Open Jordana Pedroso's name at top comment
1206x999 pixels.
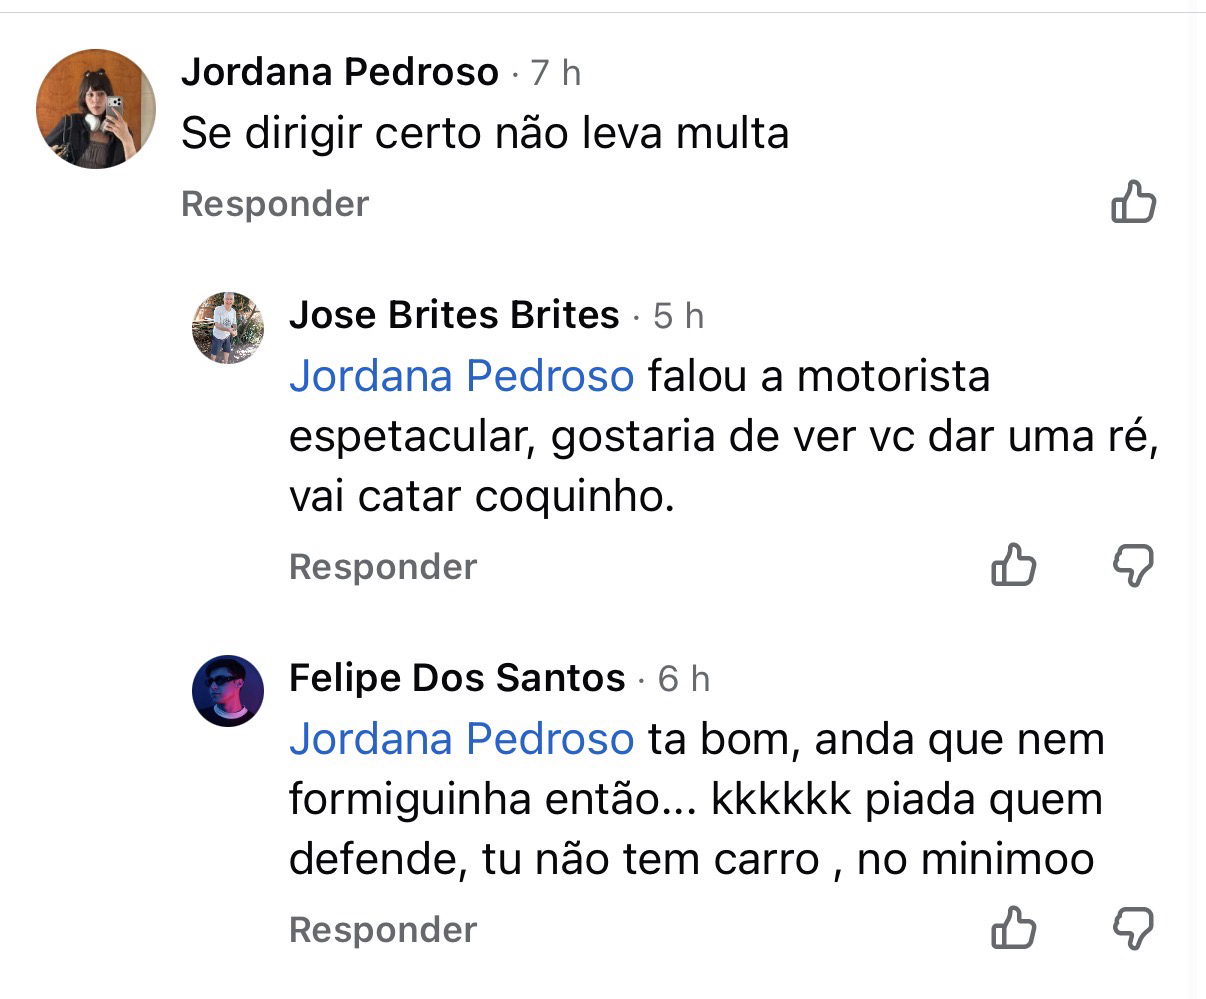[339, 72]
